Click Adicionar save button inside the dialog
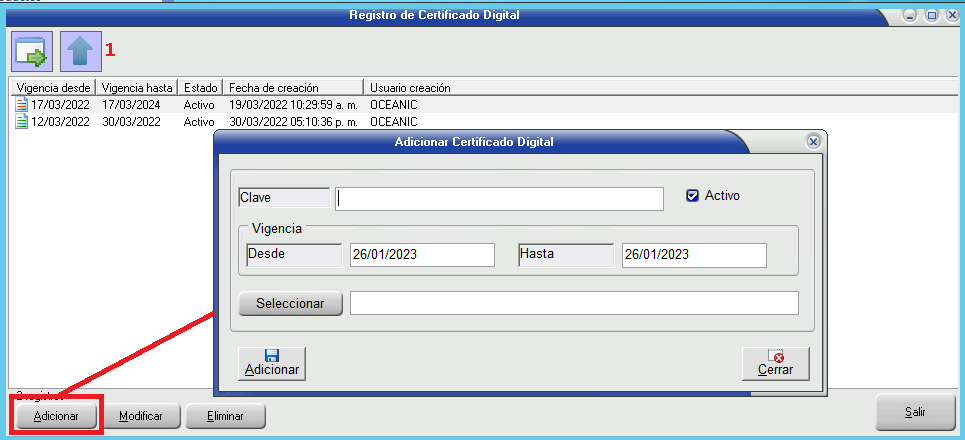Screen dimensions: 965x440 272,362
